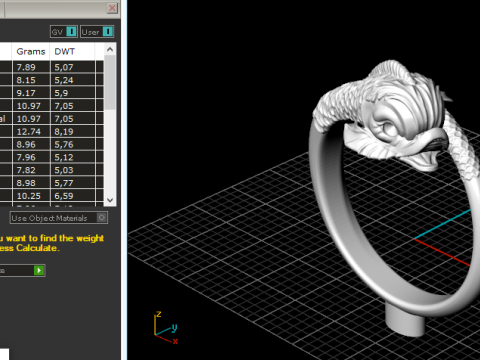480x360 pixels.
Task: Select the 8.15 grams cell
Action: (31, 80)
